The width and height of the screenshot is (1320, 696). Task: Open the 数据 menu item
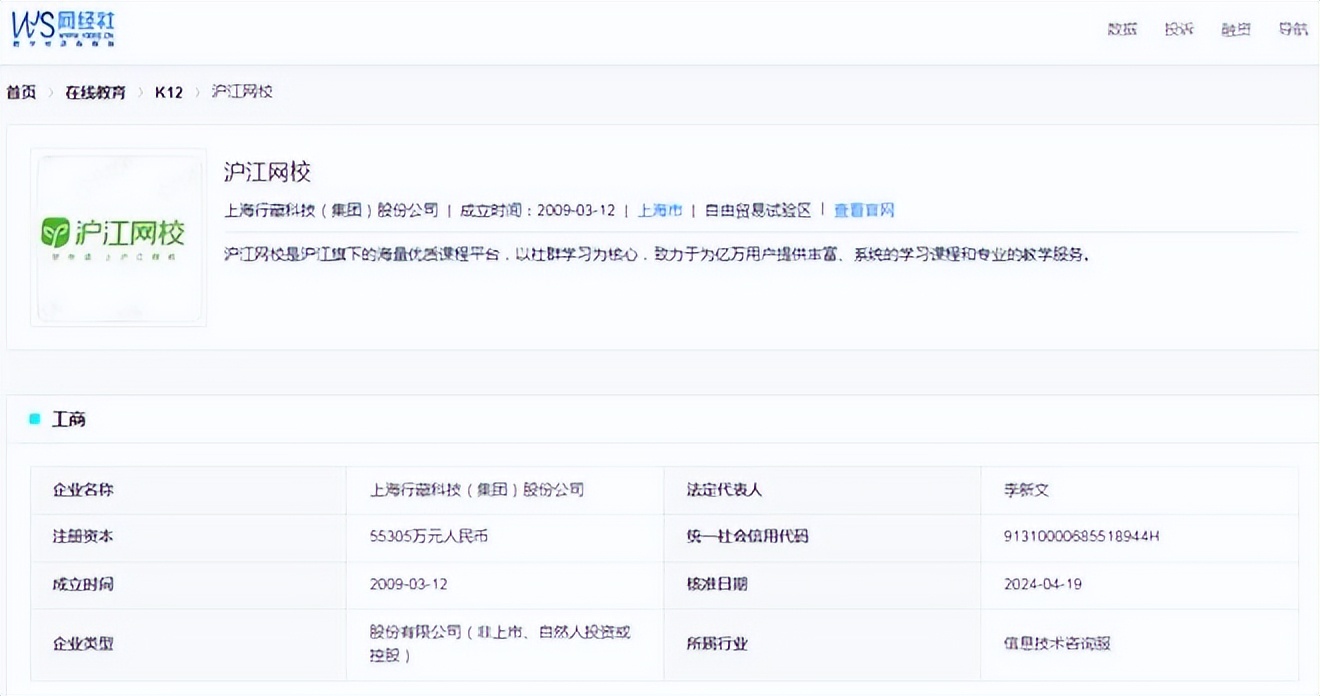pyautogui.click(x=1122, y=29)
